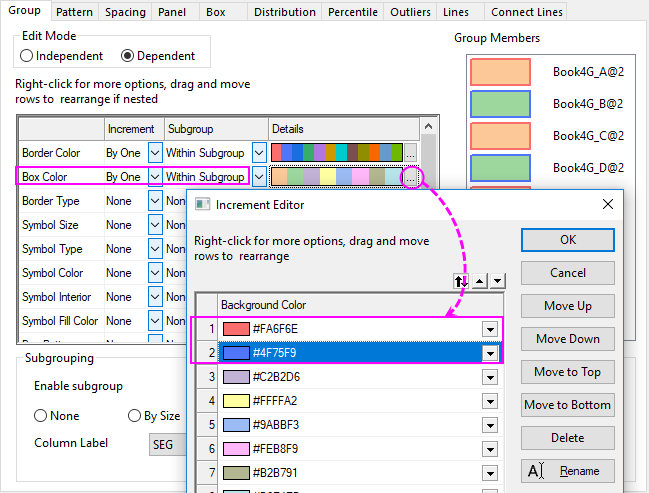
Task: Expand the #FA6F6E color dropdown
Action: (490, 329)
